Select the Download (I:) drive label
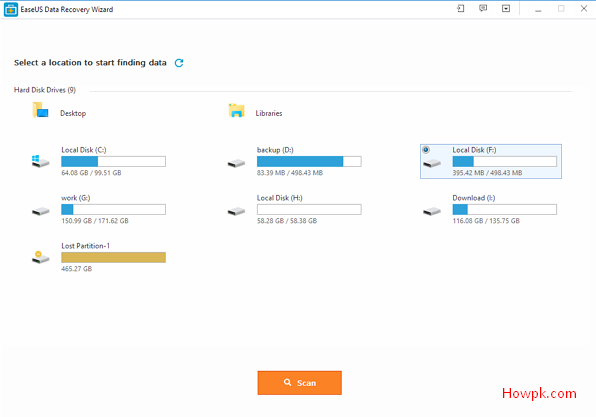 pos(474,198)
